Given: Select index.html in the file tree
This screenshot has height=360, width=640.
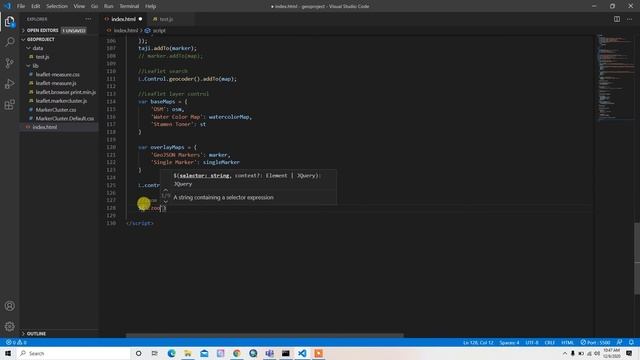Looking at the screenshot, I should point(45,127).
